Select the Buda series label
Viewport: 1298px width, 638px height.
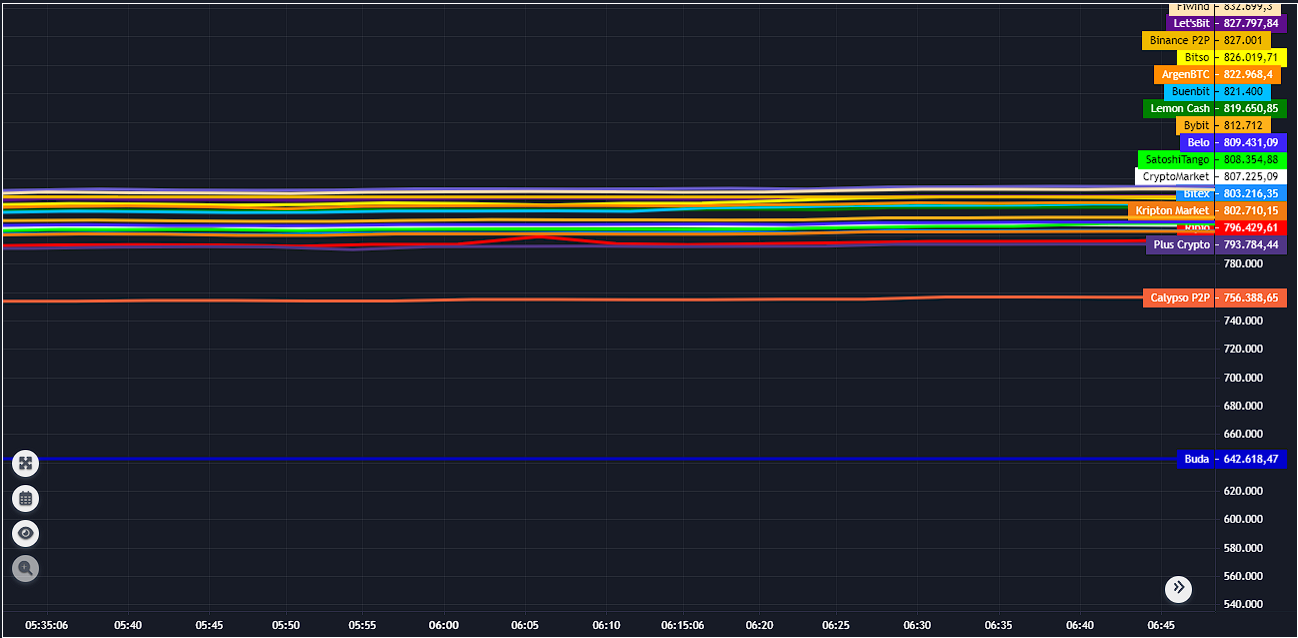(x=1196, y=459)
